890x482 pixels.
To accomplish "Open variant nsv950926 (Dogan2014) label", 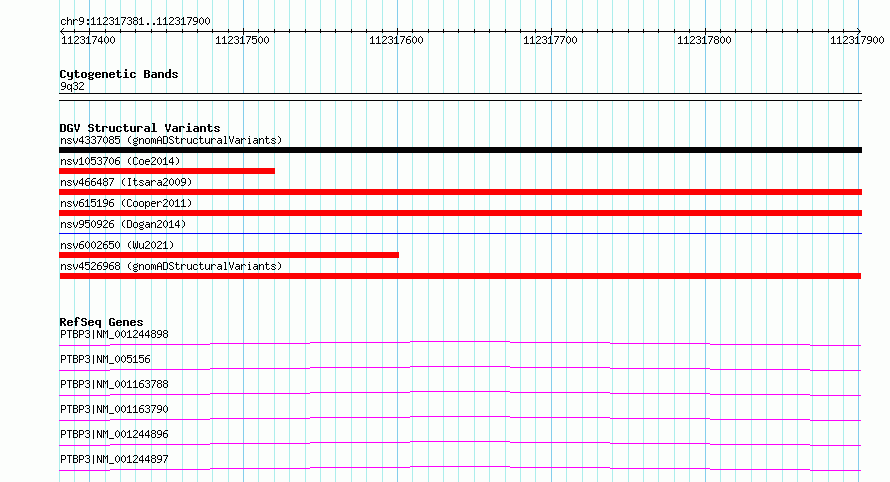I will [123, 224].
